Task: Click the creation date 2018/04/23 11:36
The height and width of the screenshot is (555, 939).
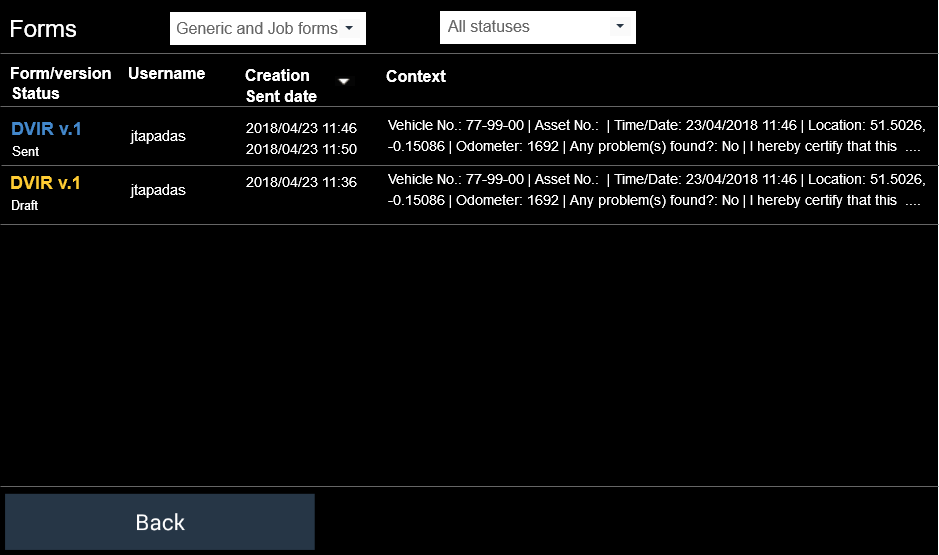Action: pyautogui.click(x=301, y=182)
